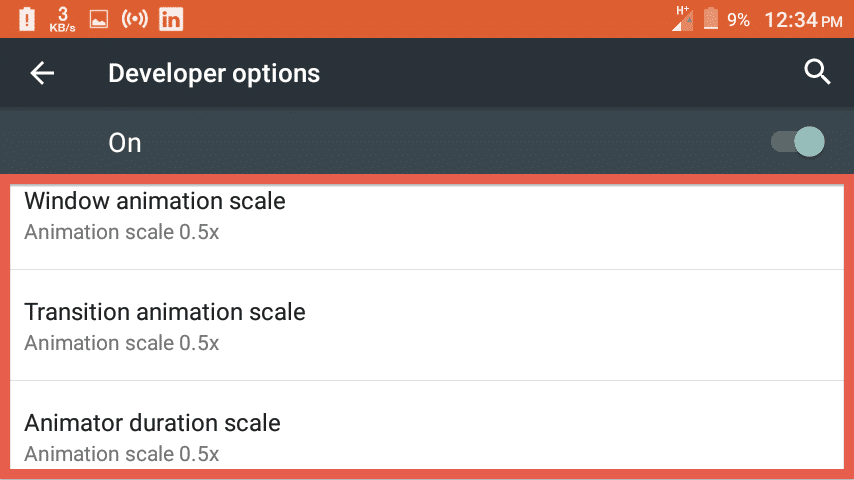Screen dimensions: 854x480
Task: Open Animator duration scale setting
Action: coord(427,425)
